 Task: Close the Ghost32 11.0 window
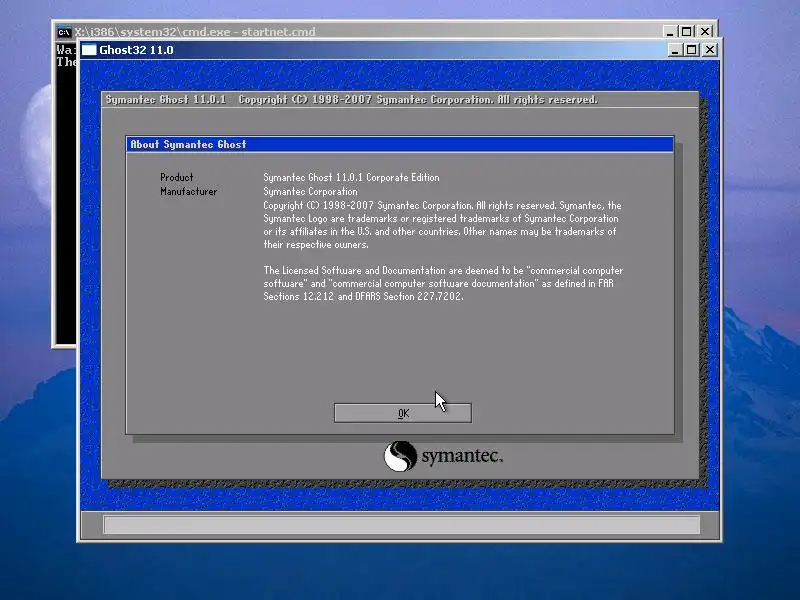click(710, 50)
